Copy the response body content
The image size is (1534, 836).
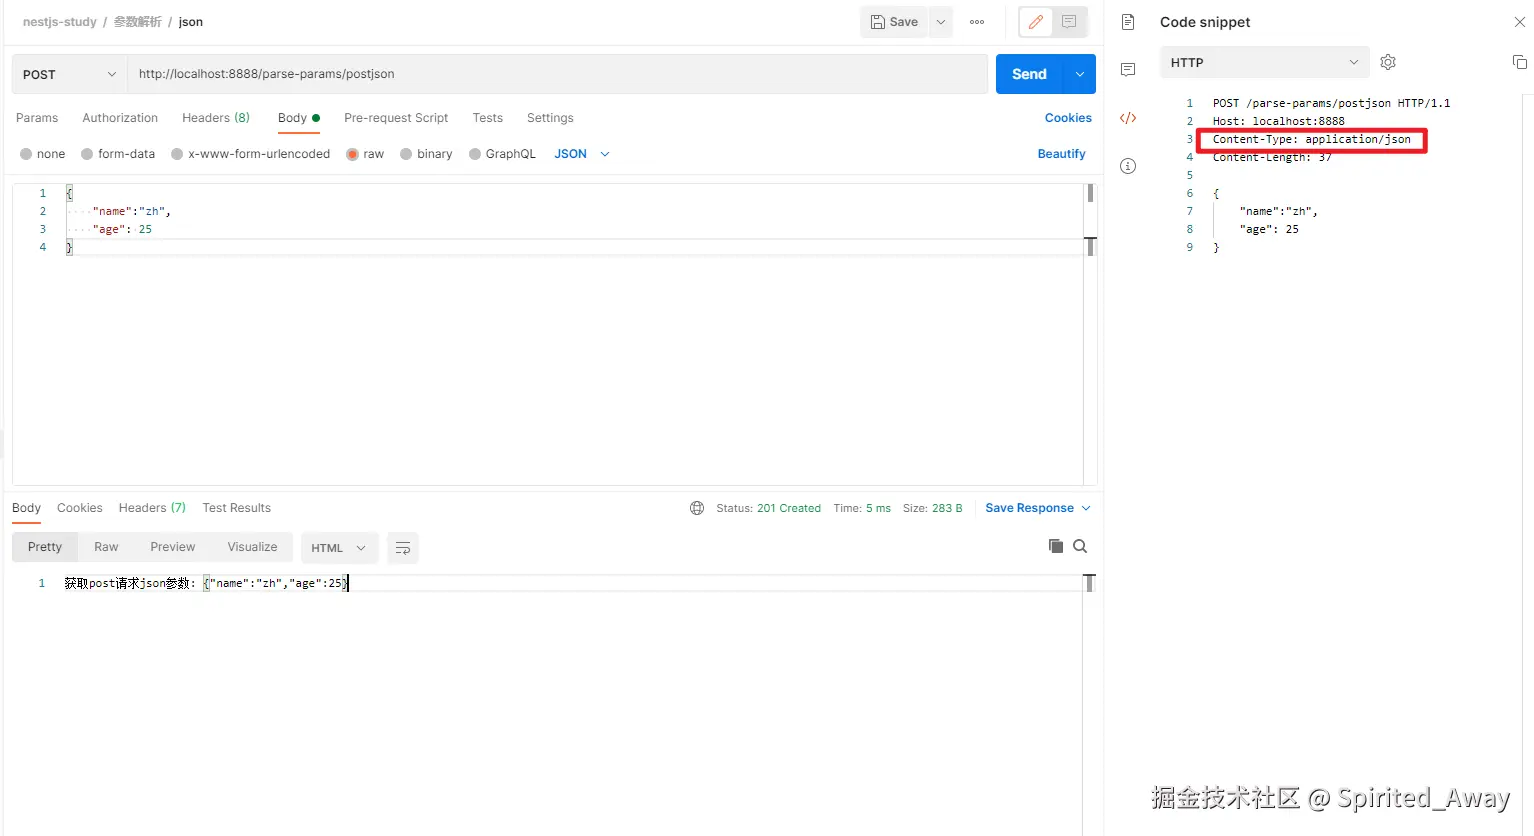point(1055,546)
